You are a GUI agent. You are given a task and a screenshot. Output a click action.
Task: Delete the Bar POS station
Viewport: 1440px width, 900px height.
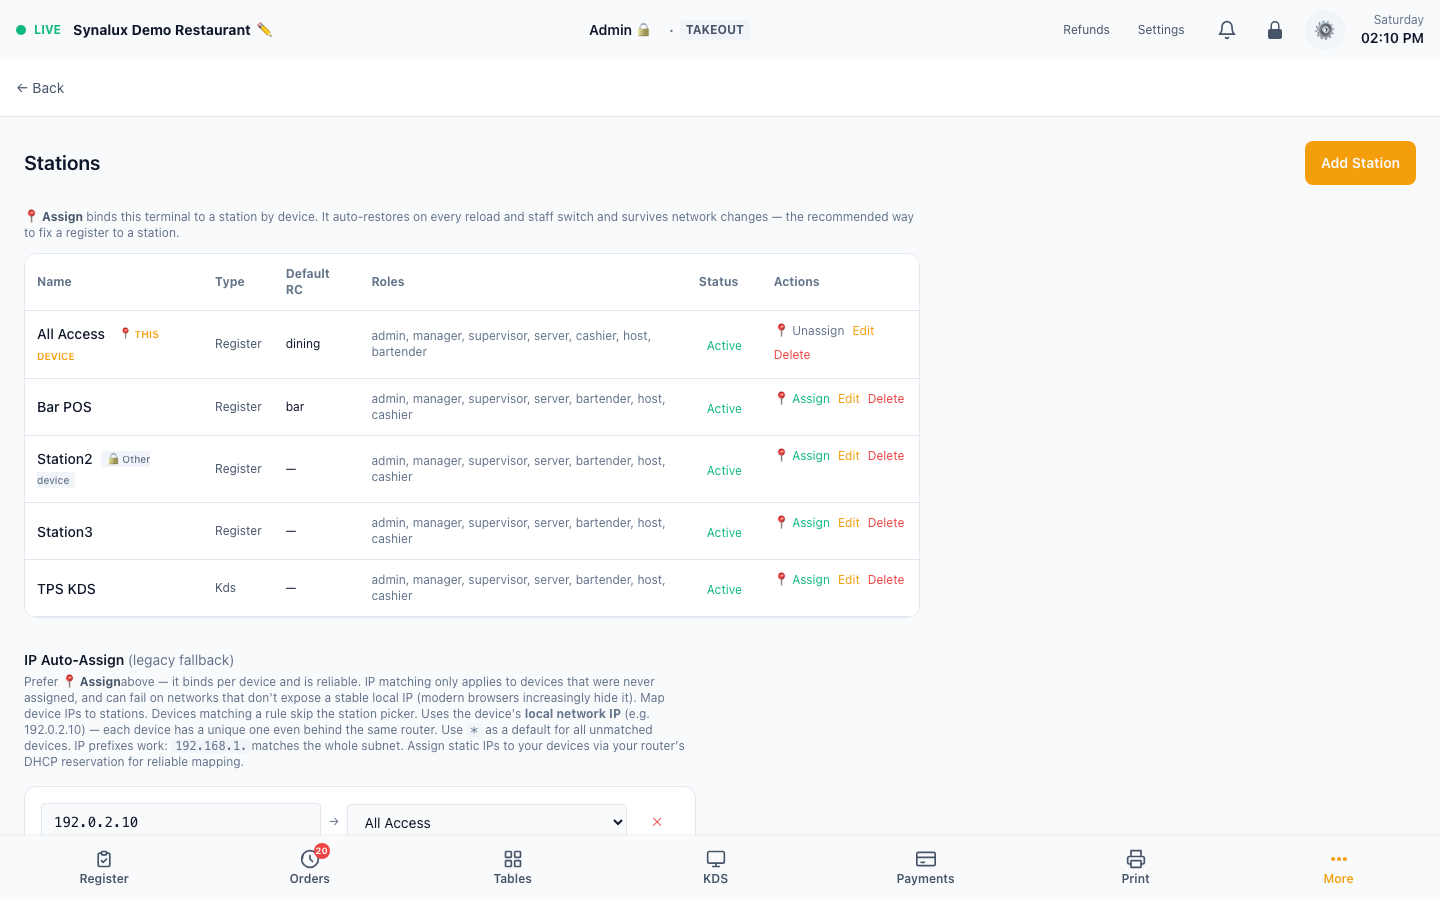click(886, 399)
